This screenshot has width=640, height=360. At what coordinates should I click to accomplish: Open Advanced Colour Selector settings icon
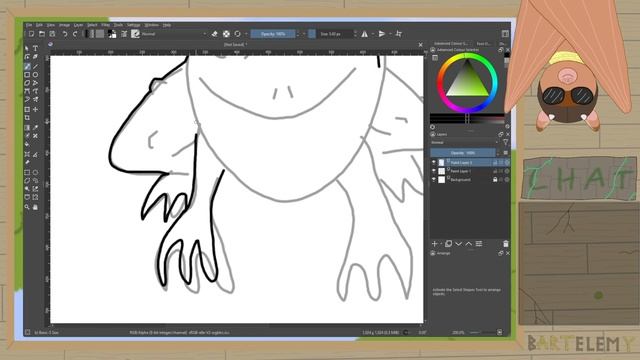click(435, 58)
